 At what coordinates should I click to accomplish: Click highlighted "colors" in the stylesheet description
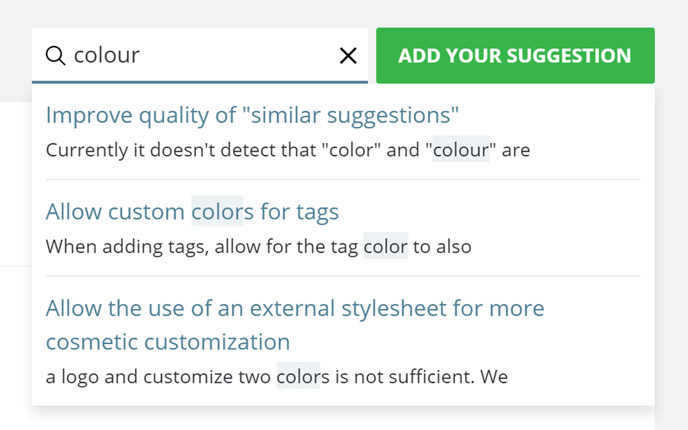click(297, 377)
